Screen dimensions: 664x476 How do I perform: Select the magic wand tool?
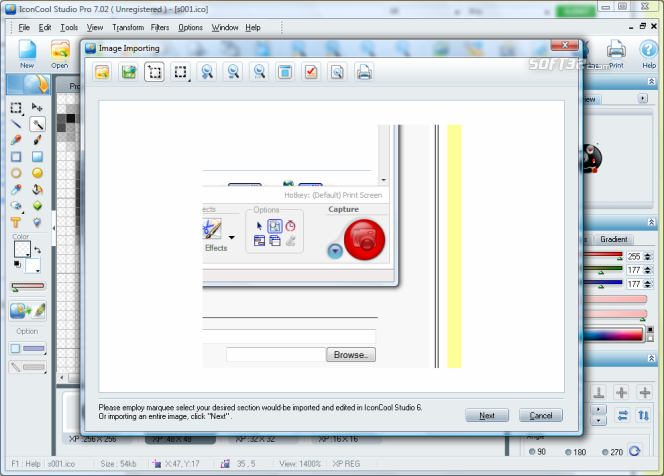37,124
